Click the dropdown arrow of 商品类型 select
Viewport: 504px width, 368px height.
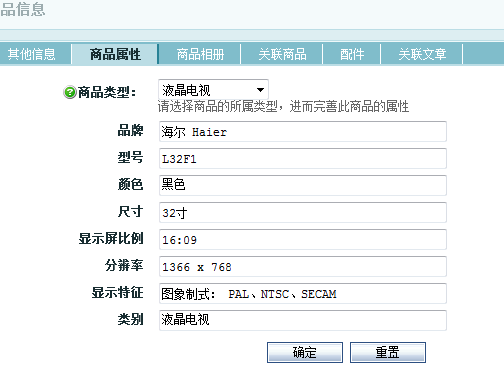[x=260, y=90]
